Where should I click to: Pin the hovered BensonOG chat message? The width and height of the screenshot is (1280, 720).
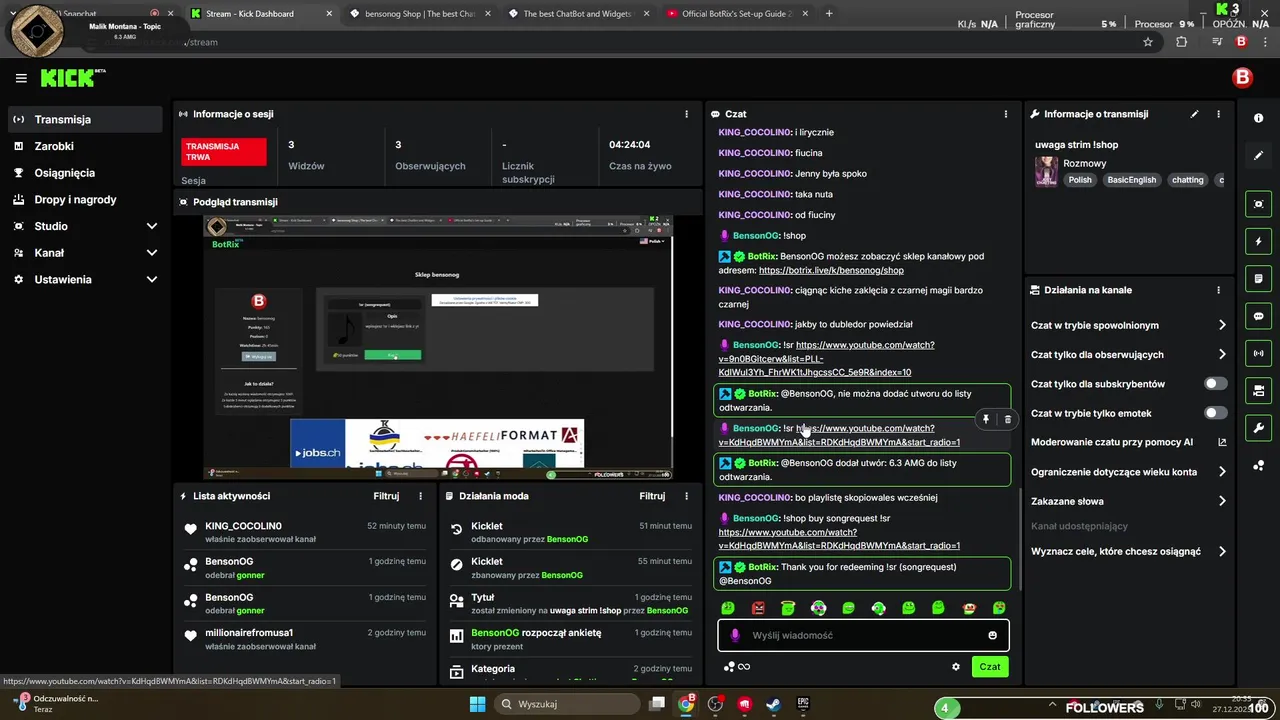(x=985, y=419)
